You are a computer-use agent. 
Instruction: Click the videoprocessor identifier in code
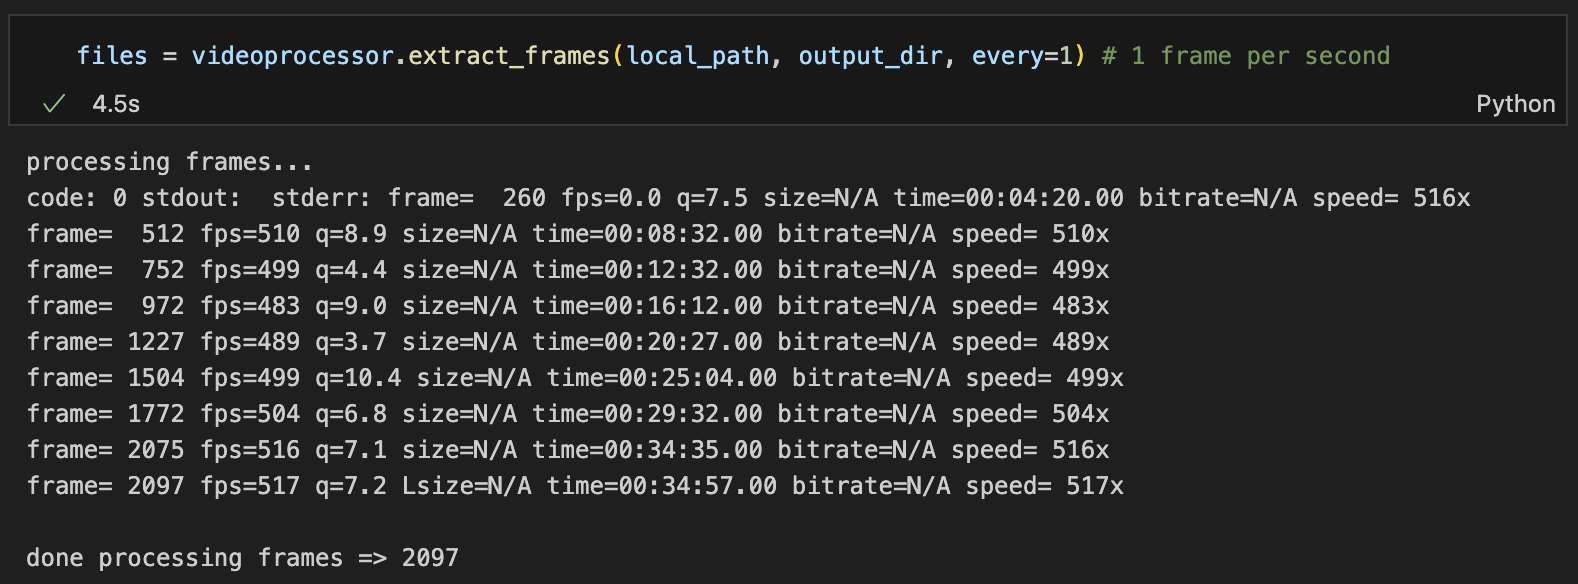click(x=292, y=56)
